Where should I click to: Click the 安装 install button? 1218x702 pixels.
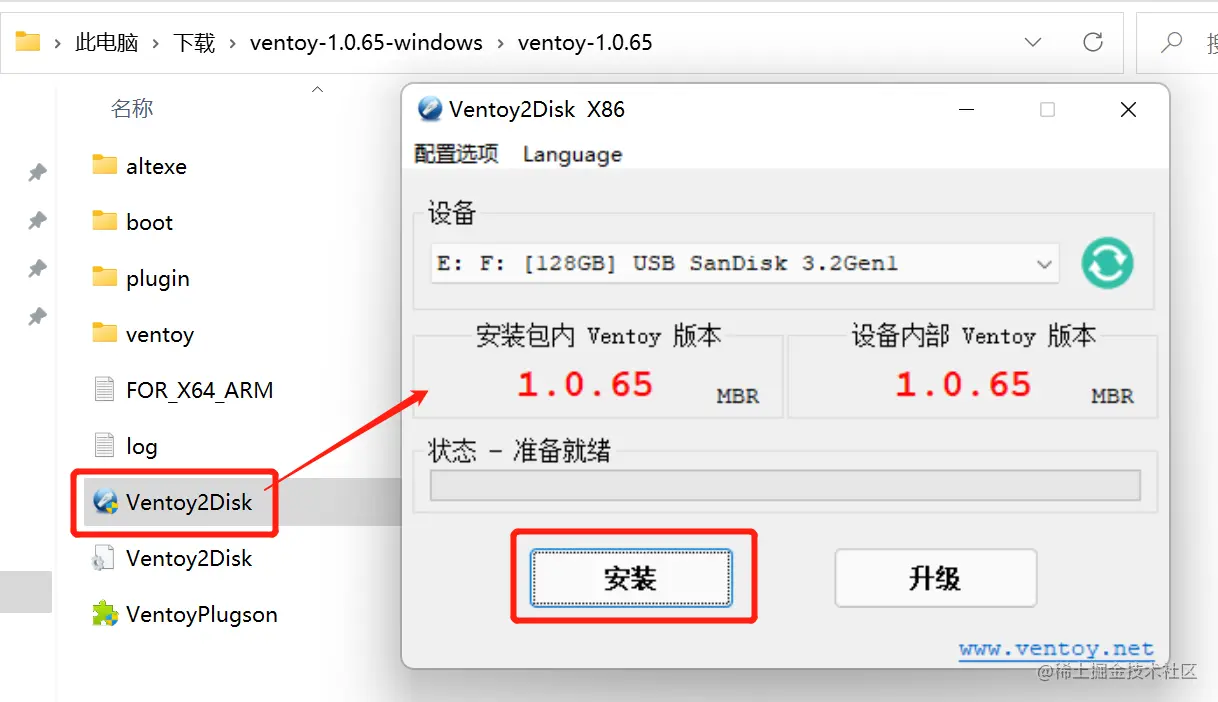631,578
